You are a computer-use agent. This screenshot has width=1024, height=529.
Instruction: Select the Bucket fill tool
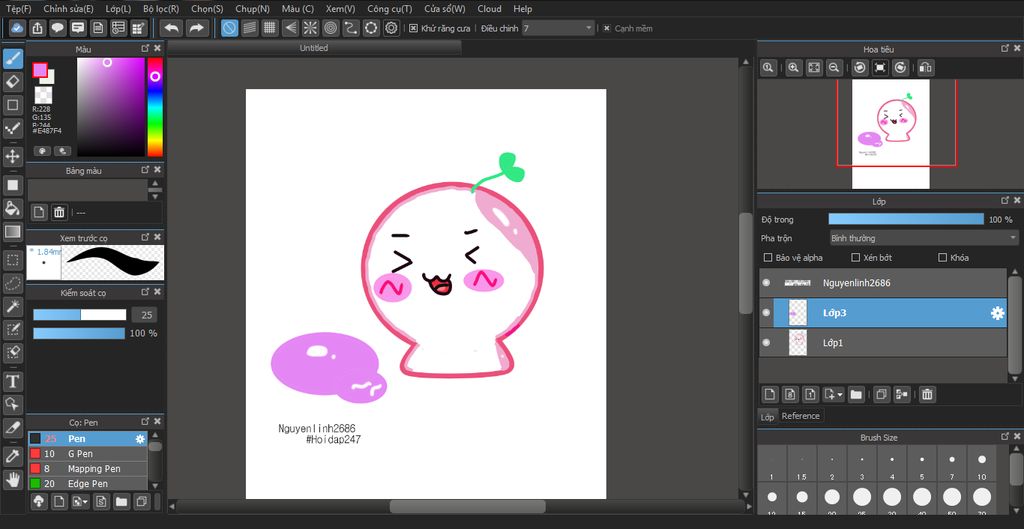click(12, 208)
